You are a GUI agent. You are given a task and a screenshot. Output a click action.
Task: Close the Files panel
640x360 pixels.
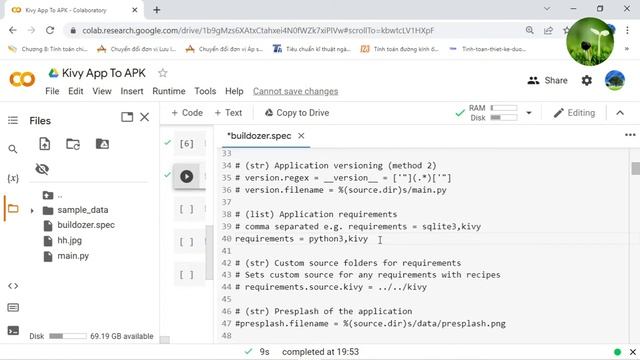[144, 117]
